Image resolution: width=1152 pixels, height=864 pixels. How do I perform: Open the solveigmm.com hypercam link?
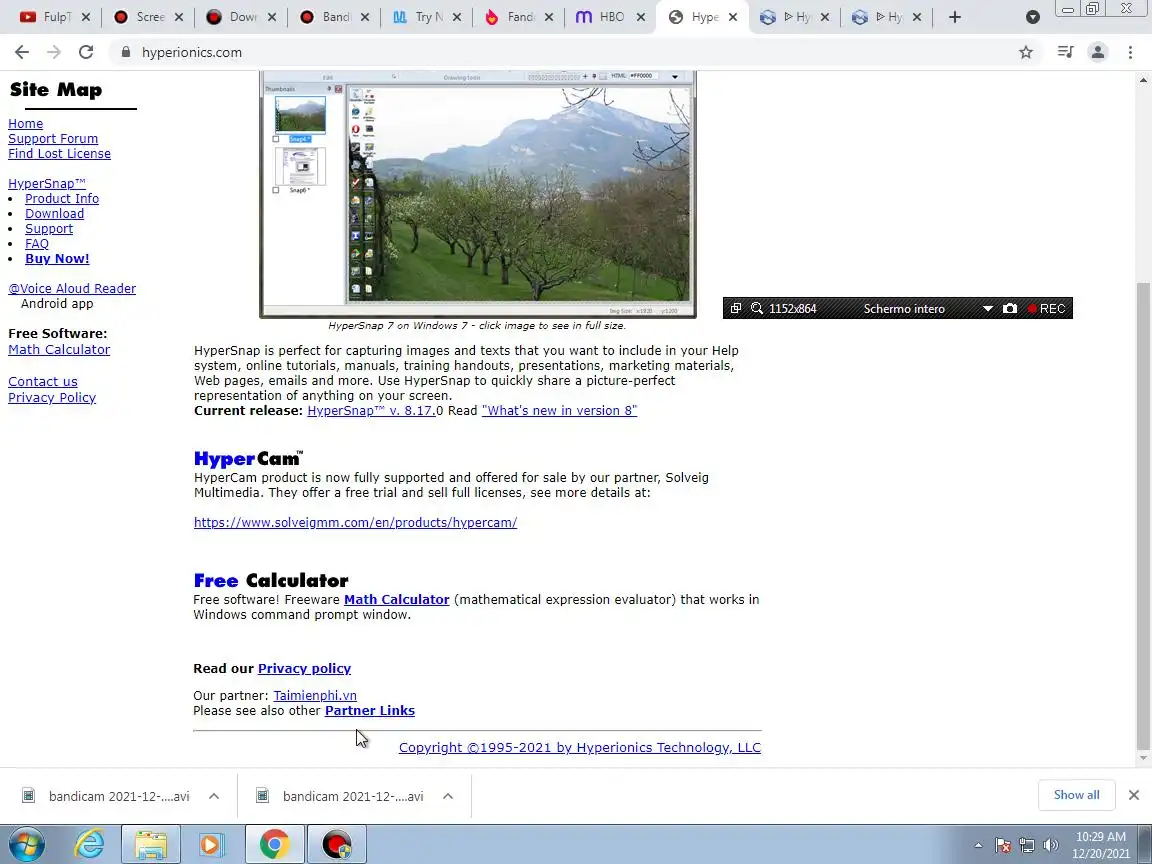tap(356, 522)
